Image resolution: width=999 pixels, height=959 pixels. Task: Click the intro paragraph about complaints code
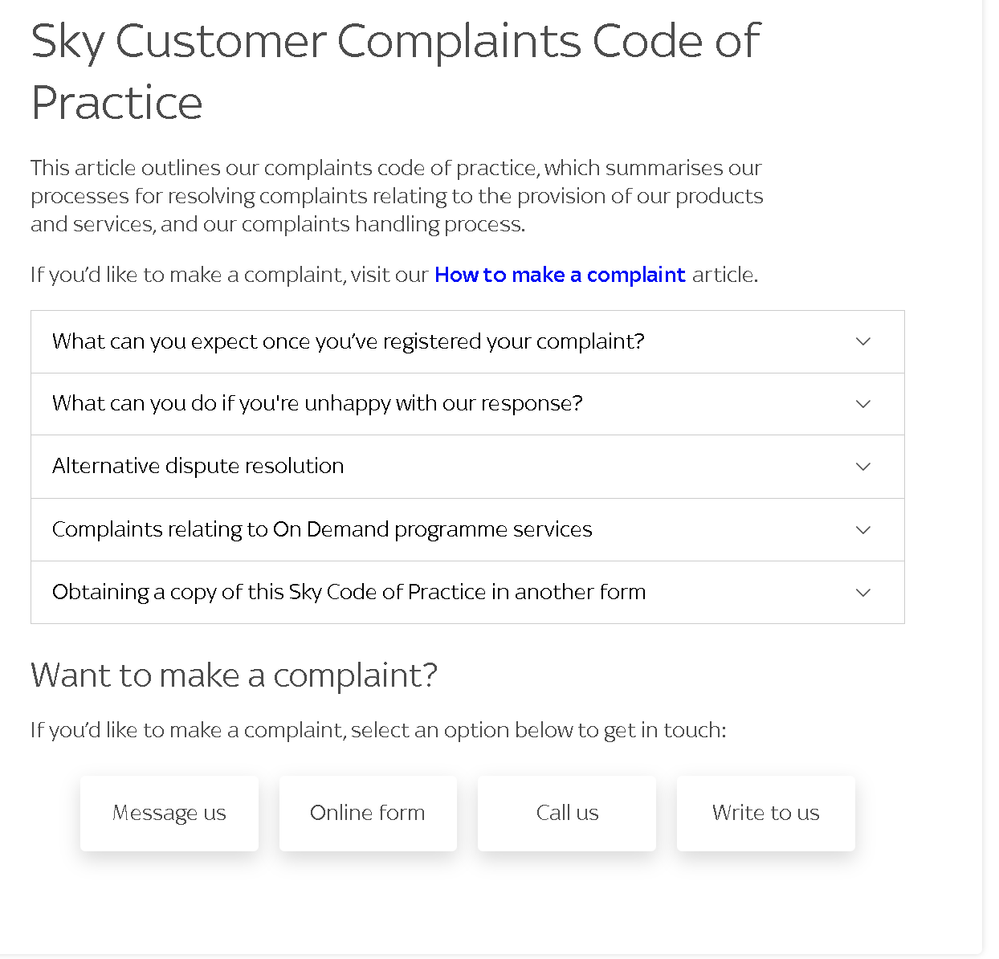396,196
